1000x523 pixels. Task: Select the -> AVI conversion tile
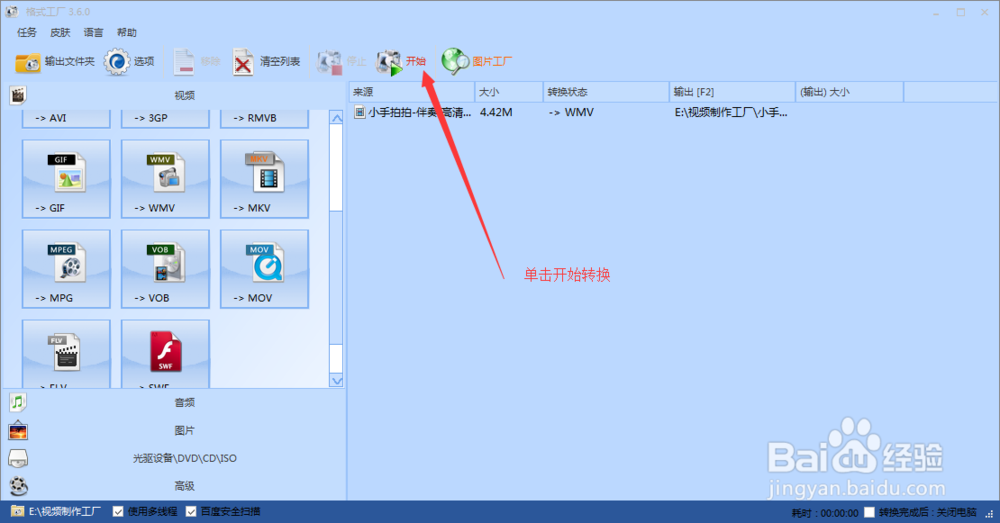click(x=66, y=118)
